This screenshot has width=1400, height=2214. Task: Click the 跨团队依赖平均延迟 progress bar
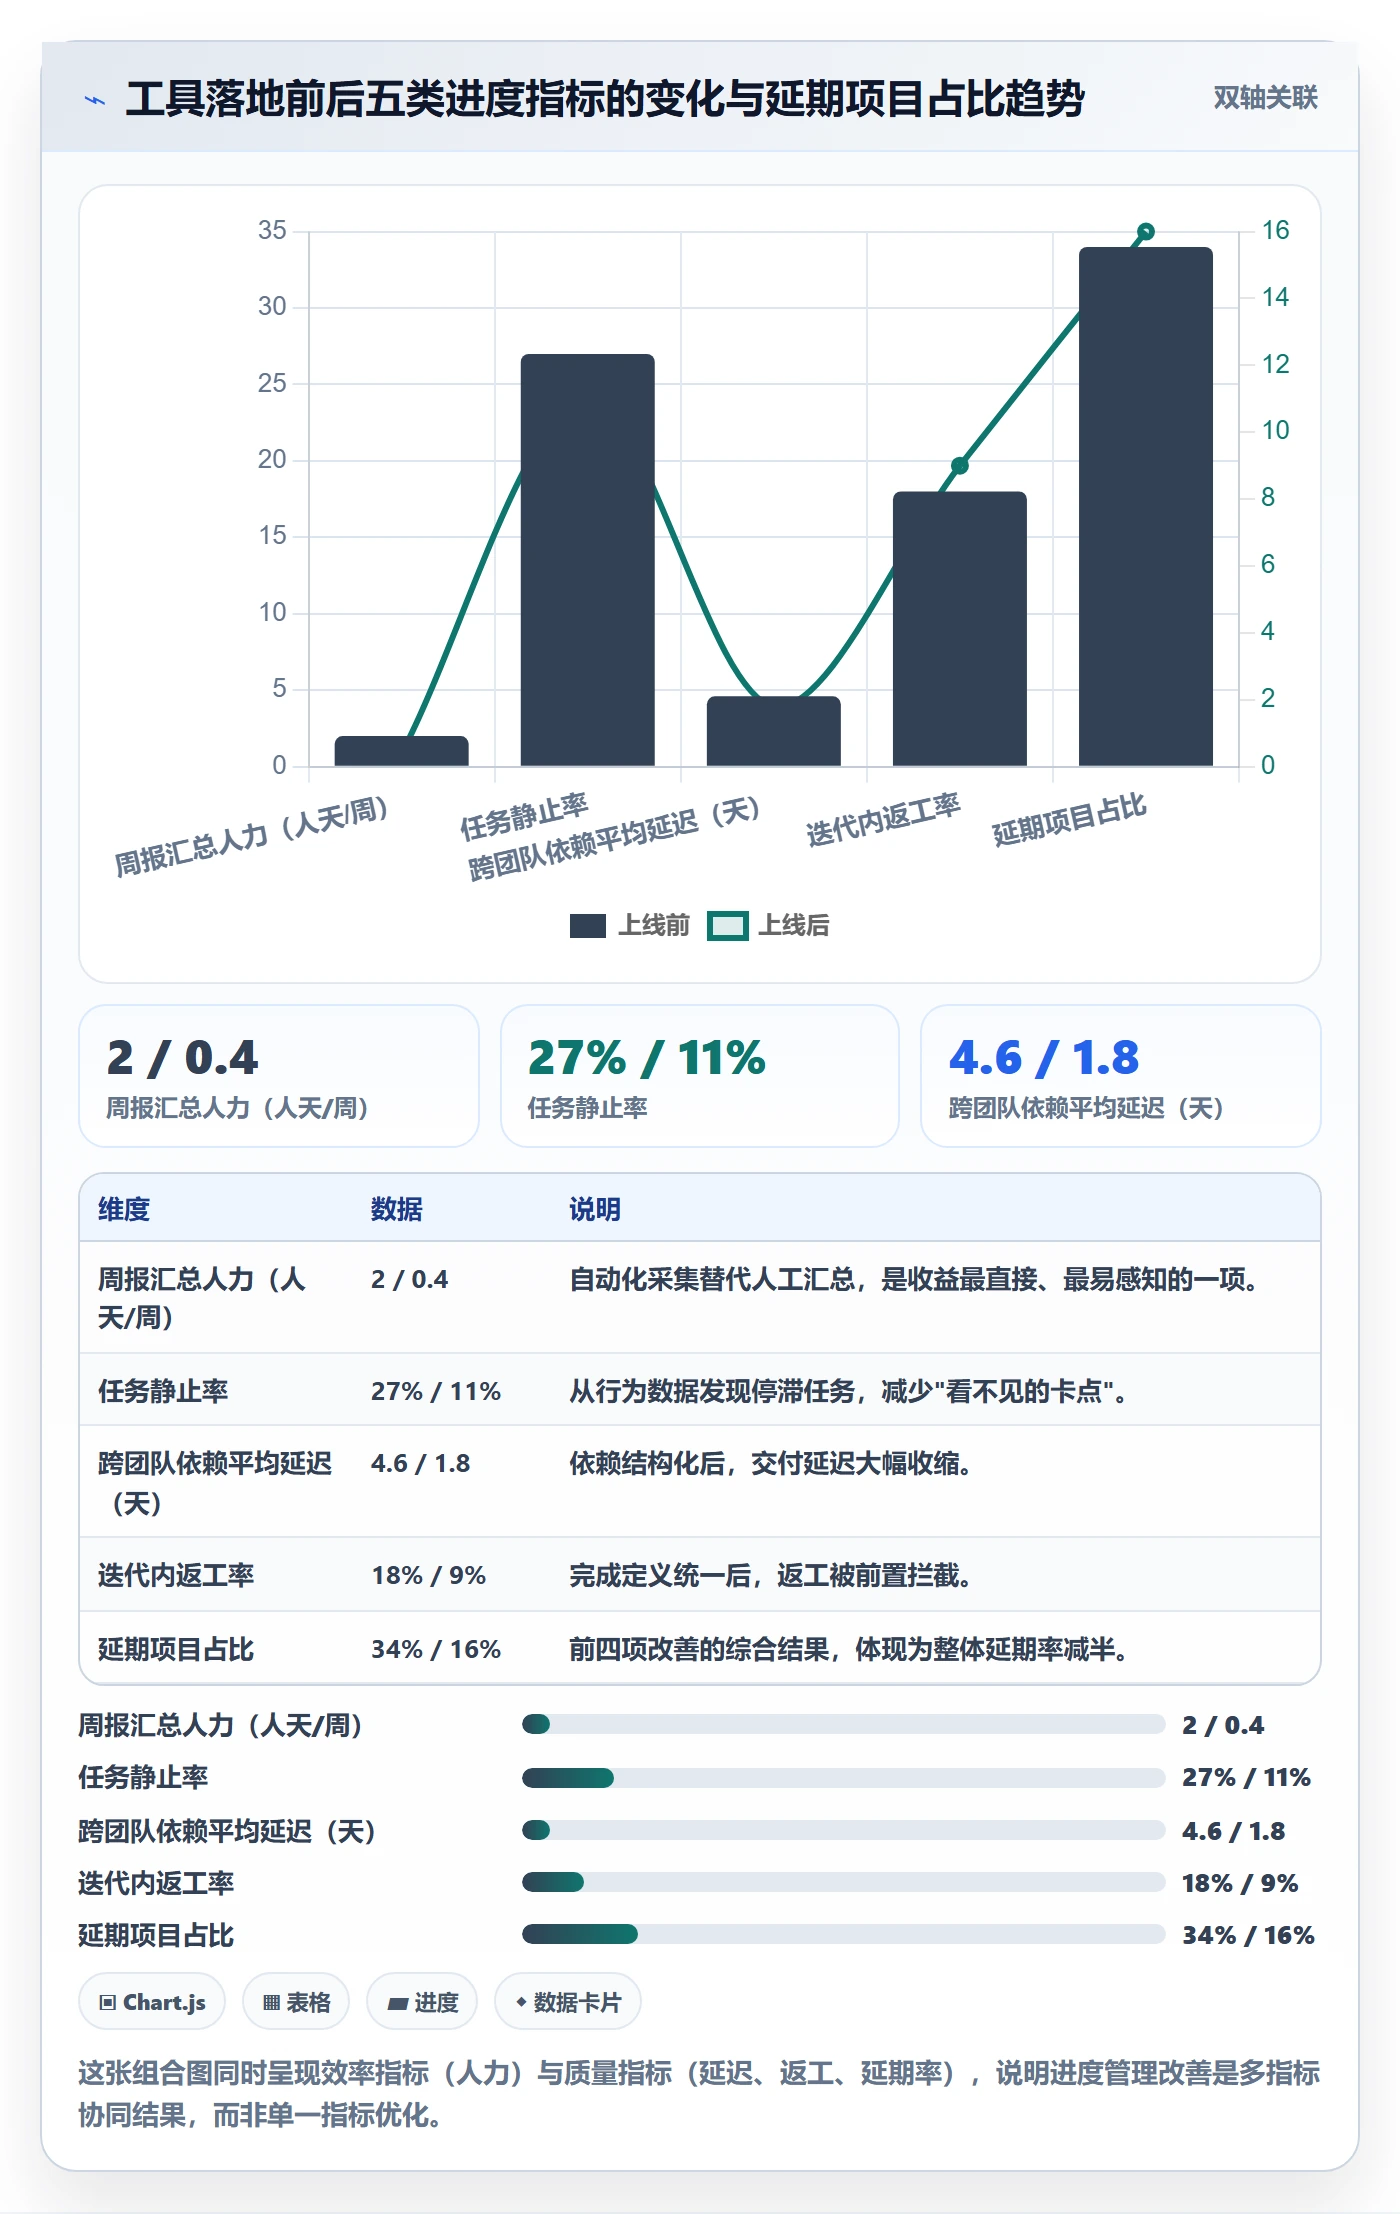click(843, 1830)
